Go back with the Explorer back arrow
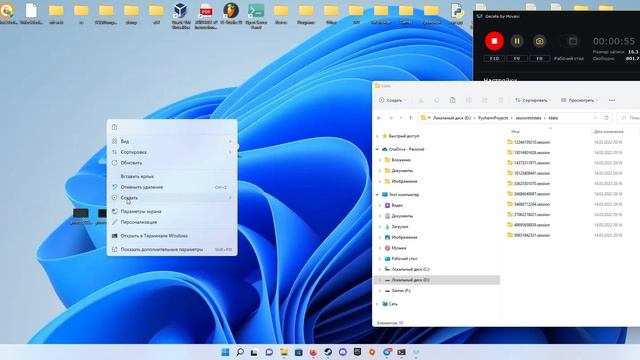 pos(379,118)
